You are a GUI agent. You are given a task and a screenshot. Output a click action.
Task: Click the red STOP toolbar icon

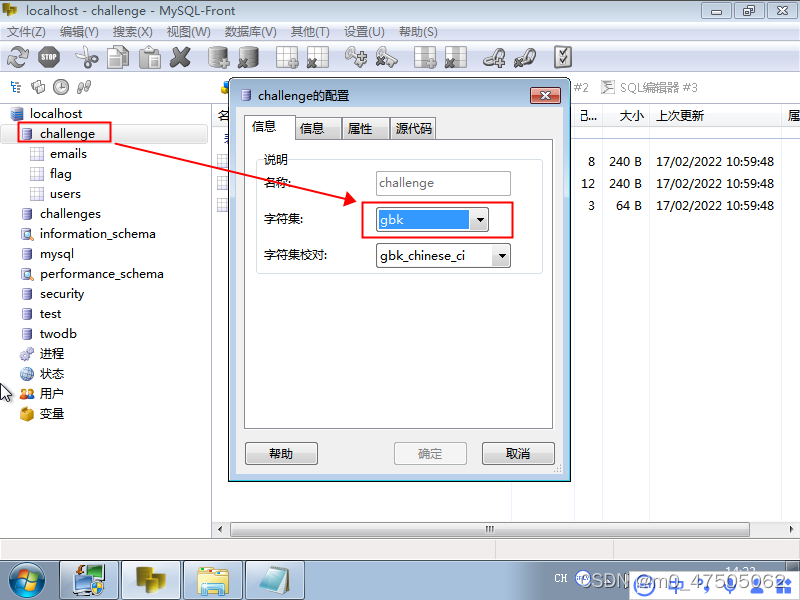[49, 57]
